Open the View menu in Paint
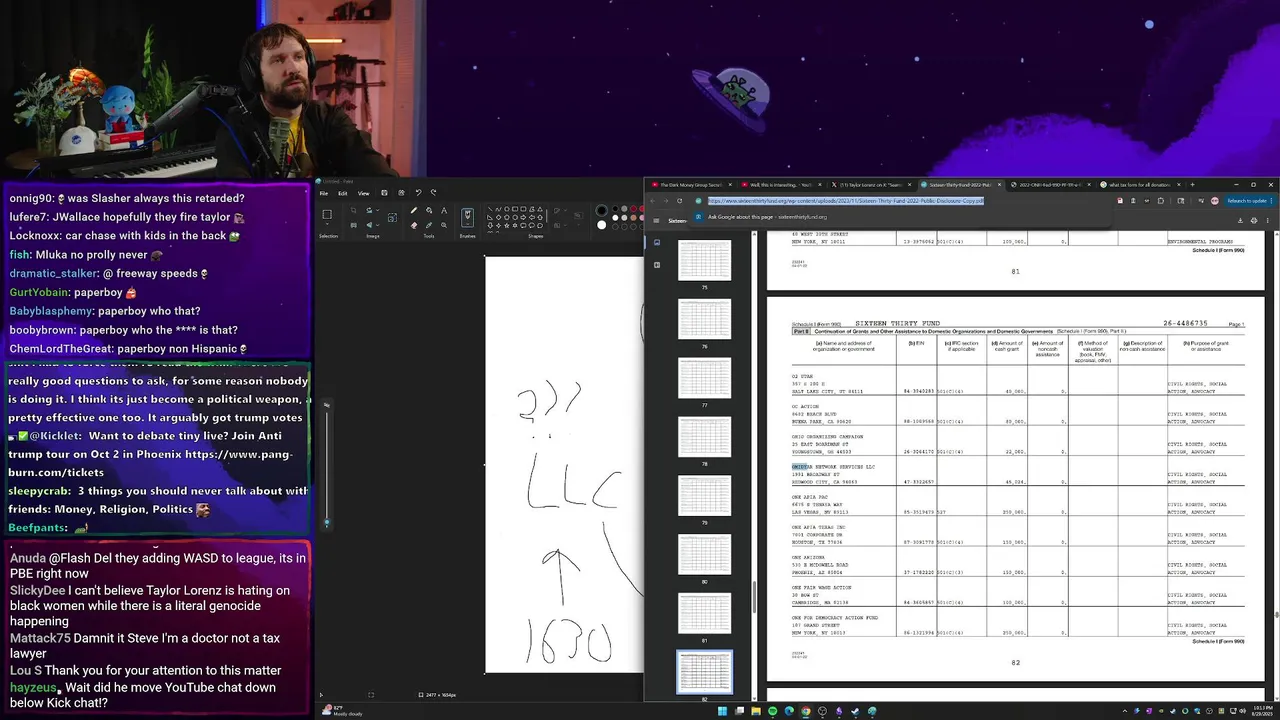Image resolution: width=1280 pixels, height=720 pixels. [364, 193]
